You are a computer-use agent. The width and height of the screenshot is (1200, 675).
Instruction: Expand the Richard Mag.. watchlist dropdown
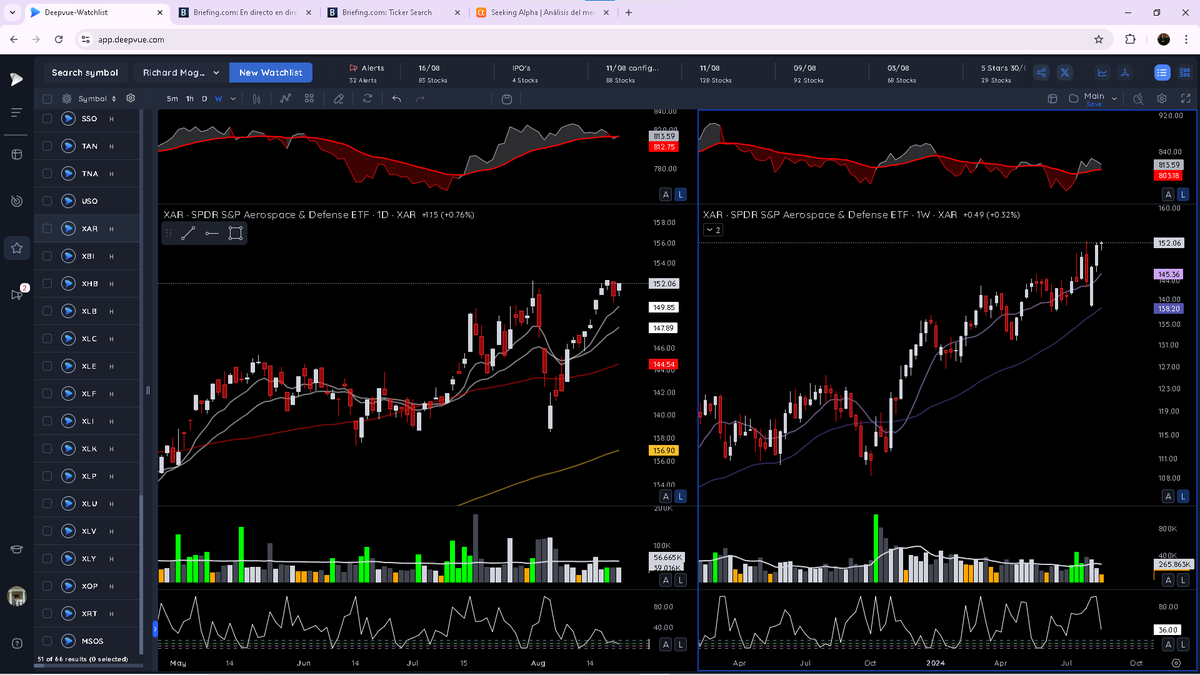(x=180, y=72)
